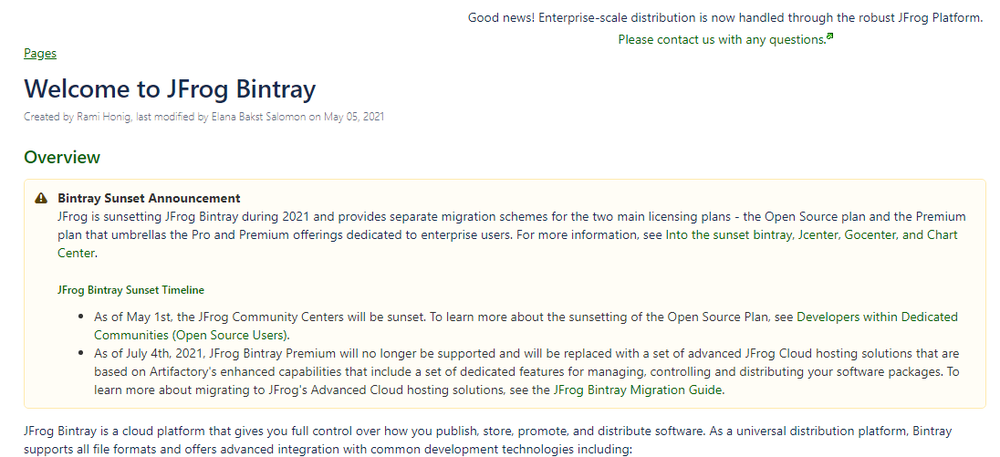
Task: Open 'Please contact us with any questions' link
Action: point(722,40)
